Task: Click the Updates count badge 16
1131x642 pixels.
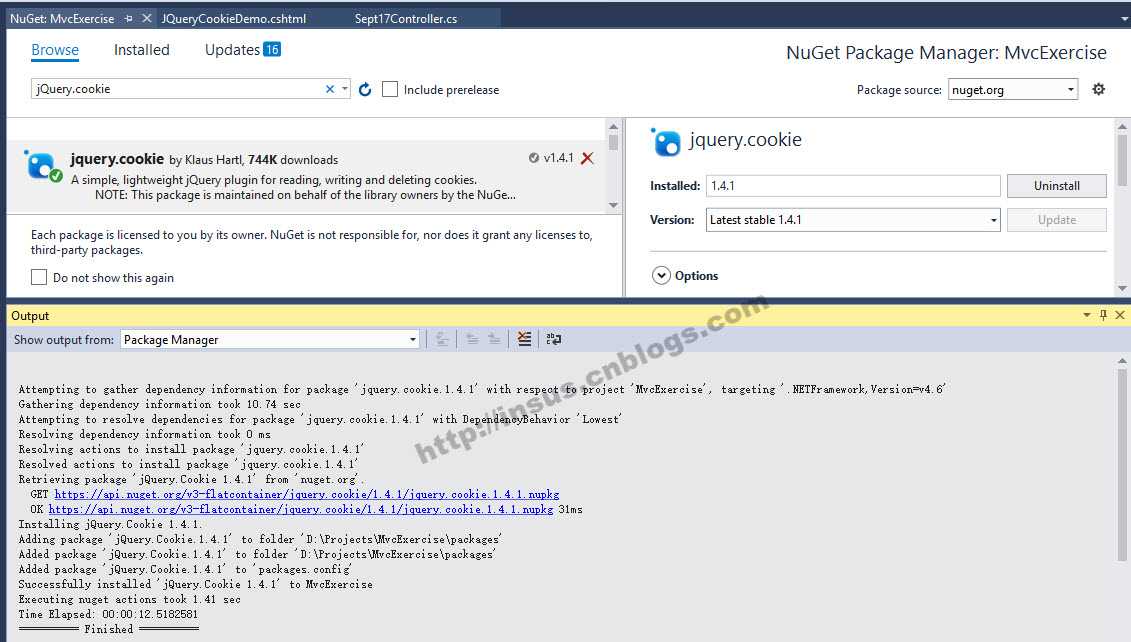Action: 272,50
